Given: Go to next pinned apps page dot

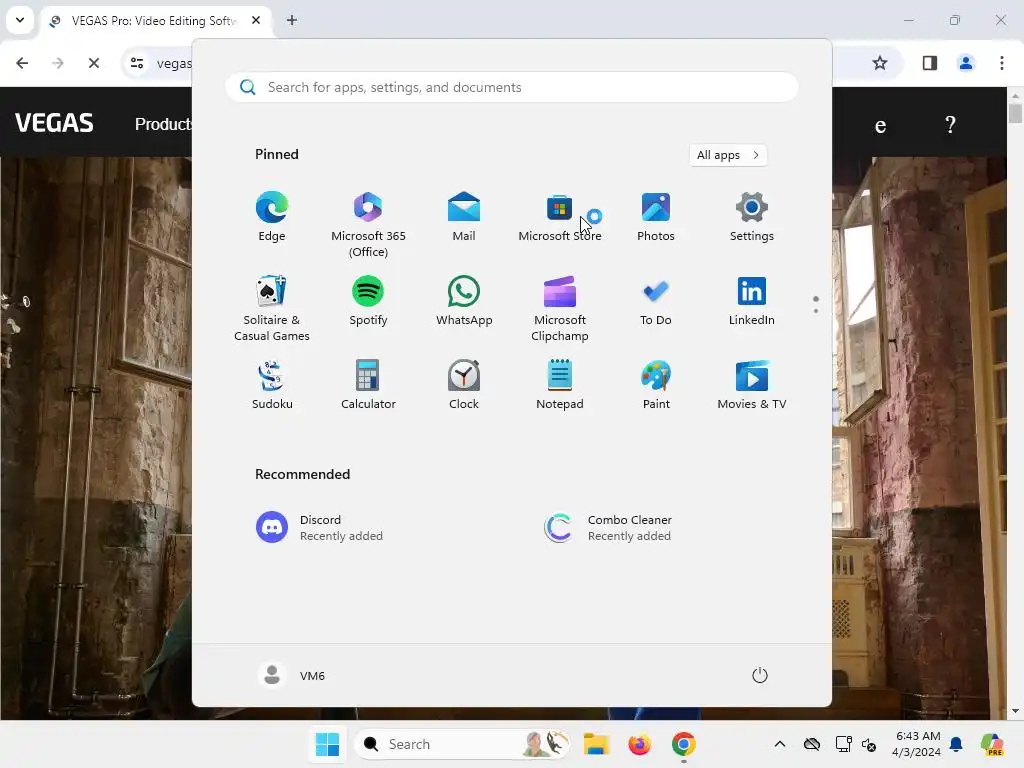Looking at the screenshot, I should point(816,311).
